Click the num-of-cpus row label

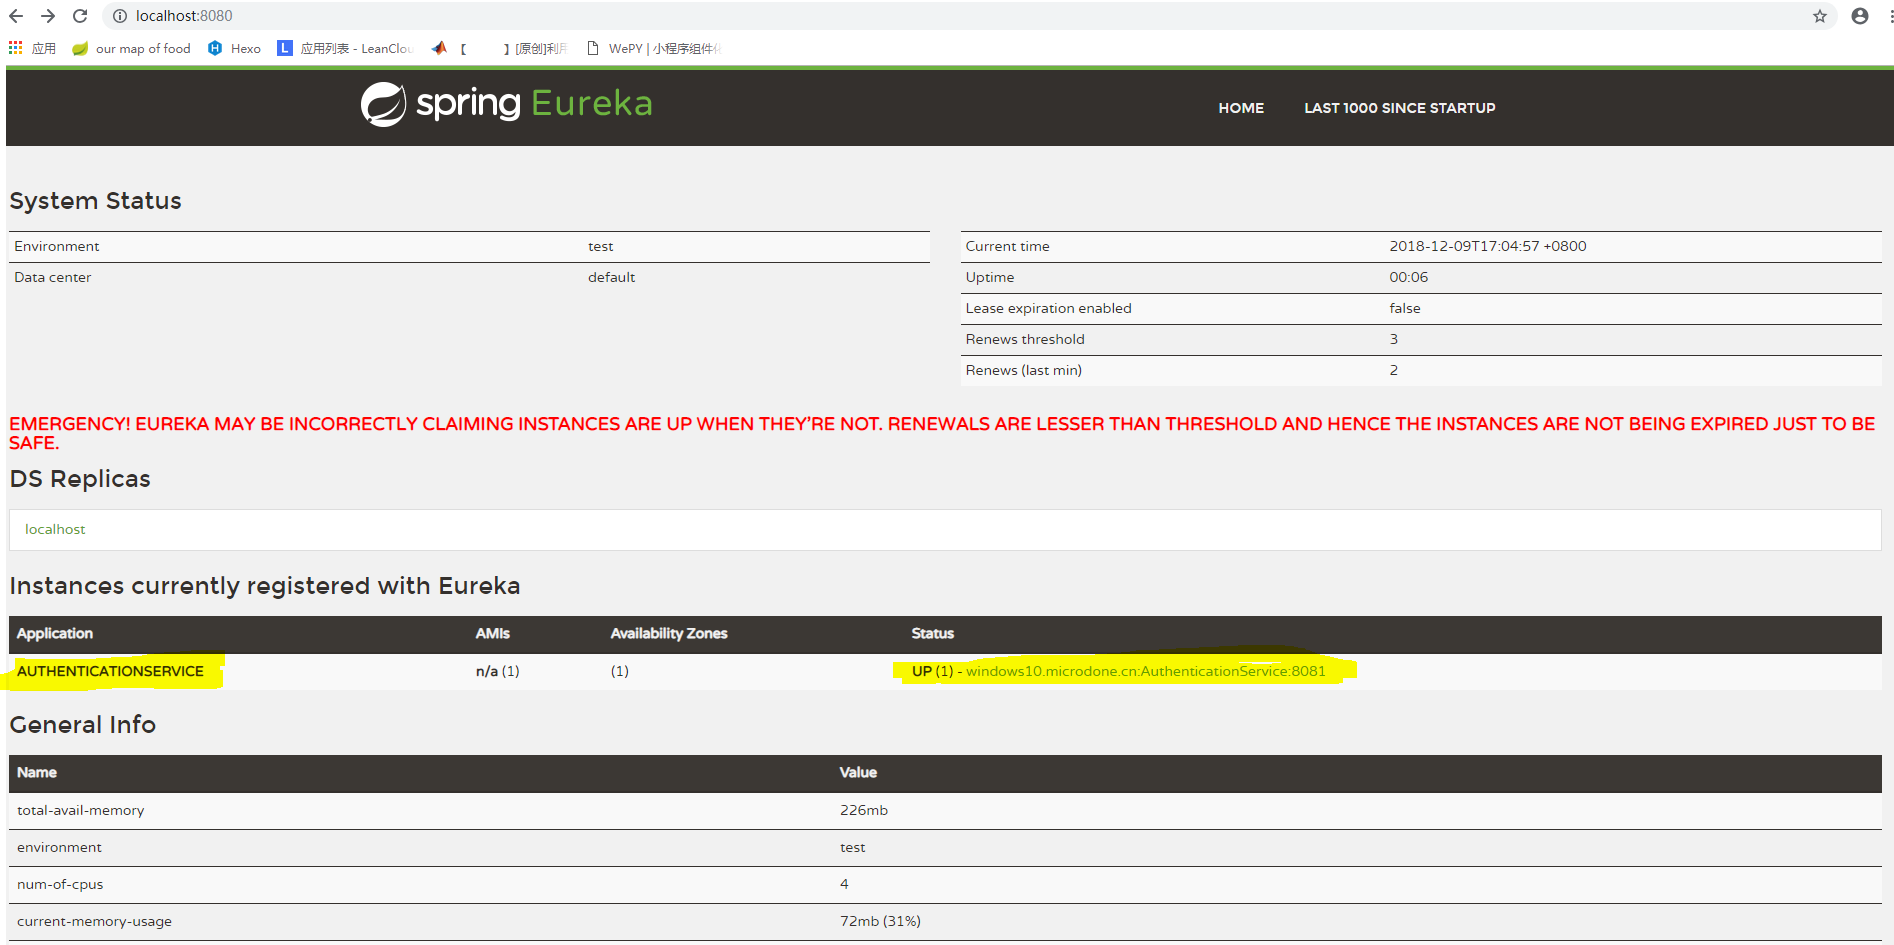(60, 884)
